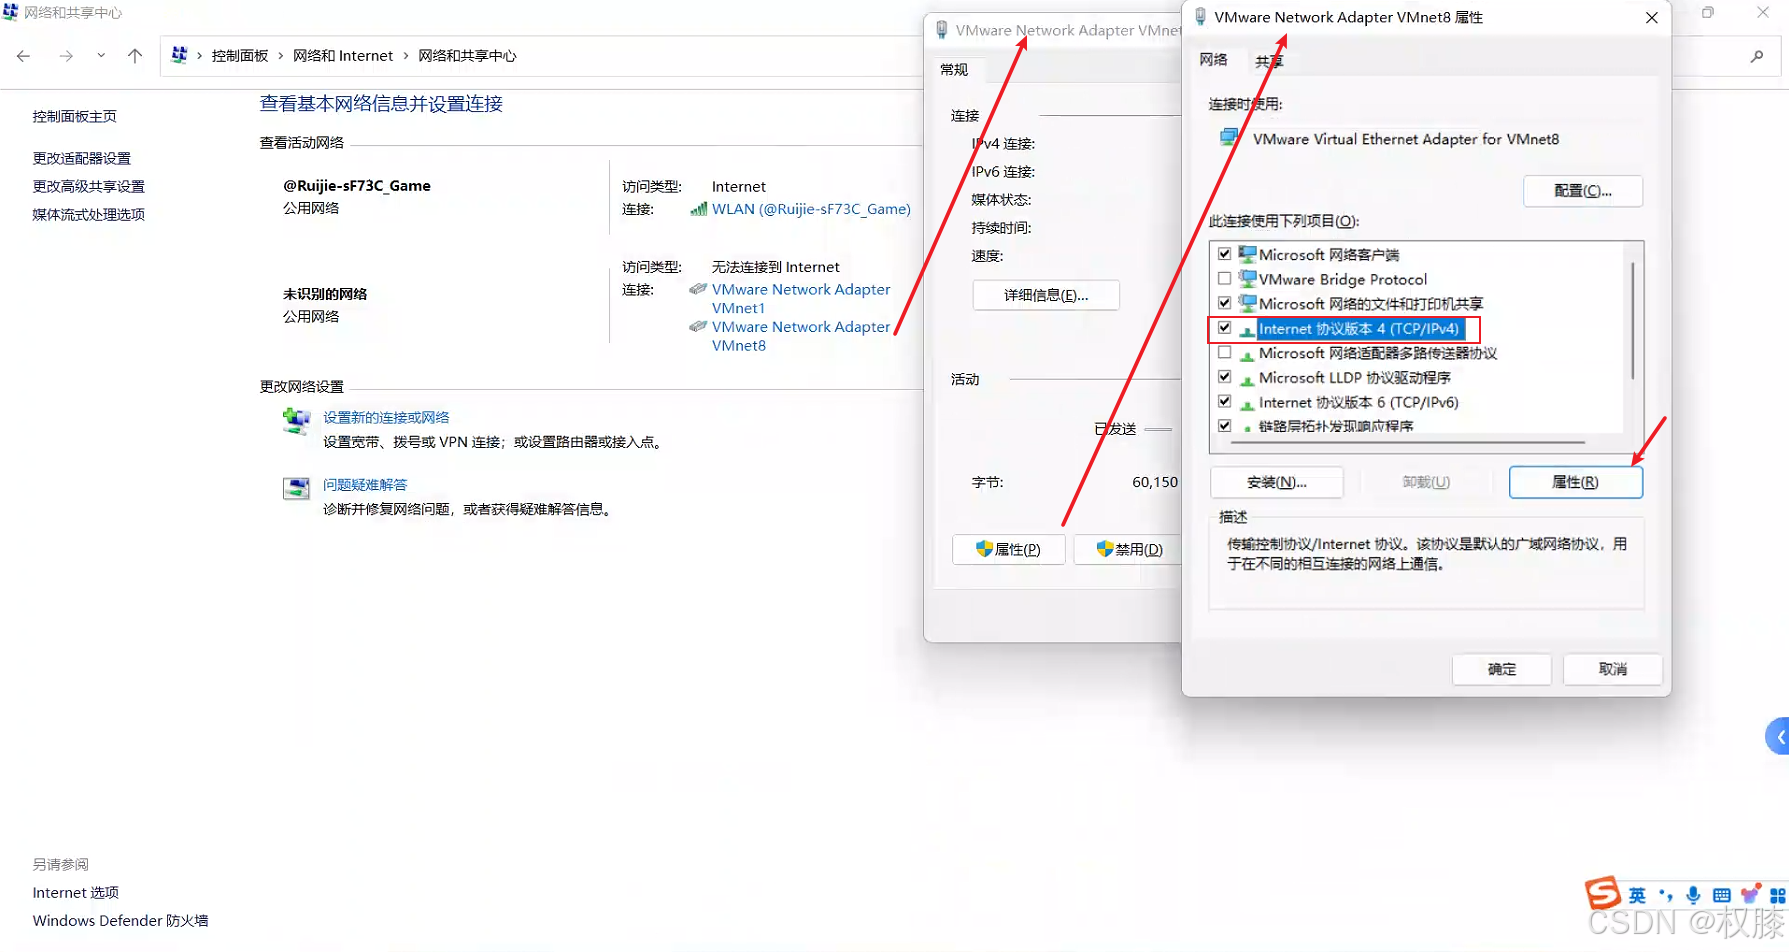Click 属性(P) in VMnet8 status window
1789x952 pixels.
coord(1008,549)
